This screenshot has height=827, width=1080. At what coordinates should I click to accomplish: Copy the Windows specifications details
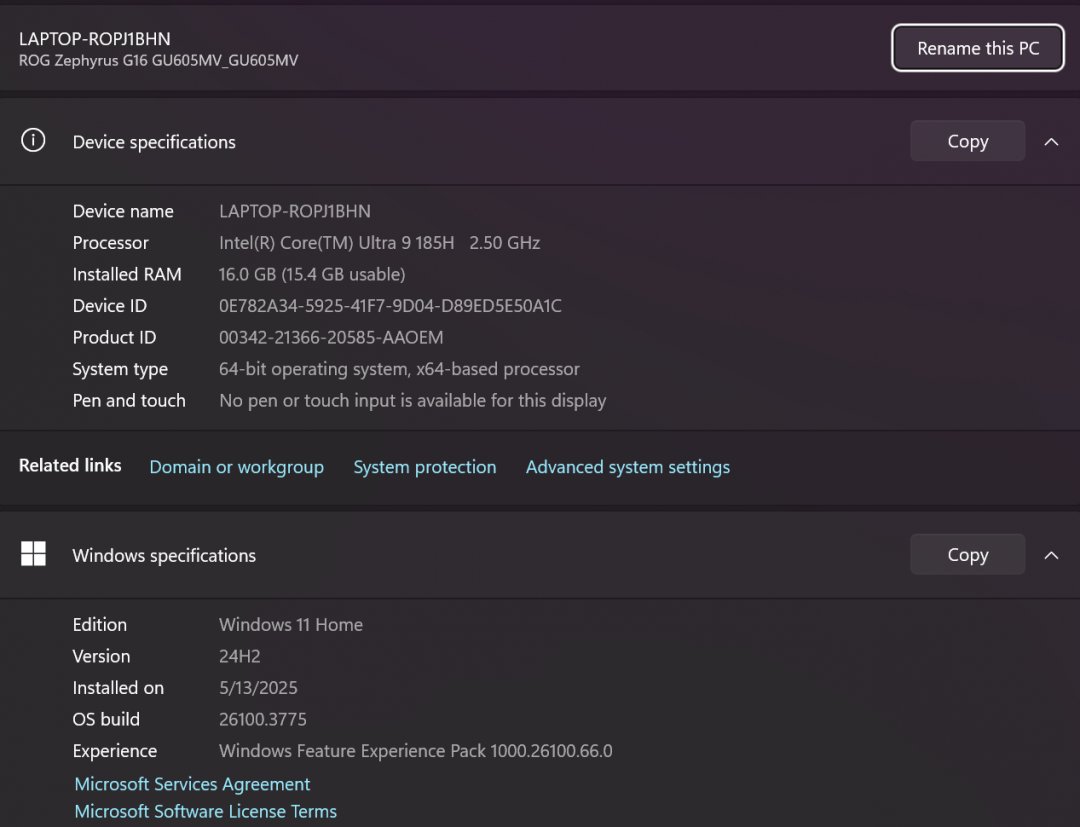click(x=967, y=554)
